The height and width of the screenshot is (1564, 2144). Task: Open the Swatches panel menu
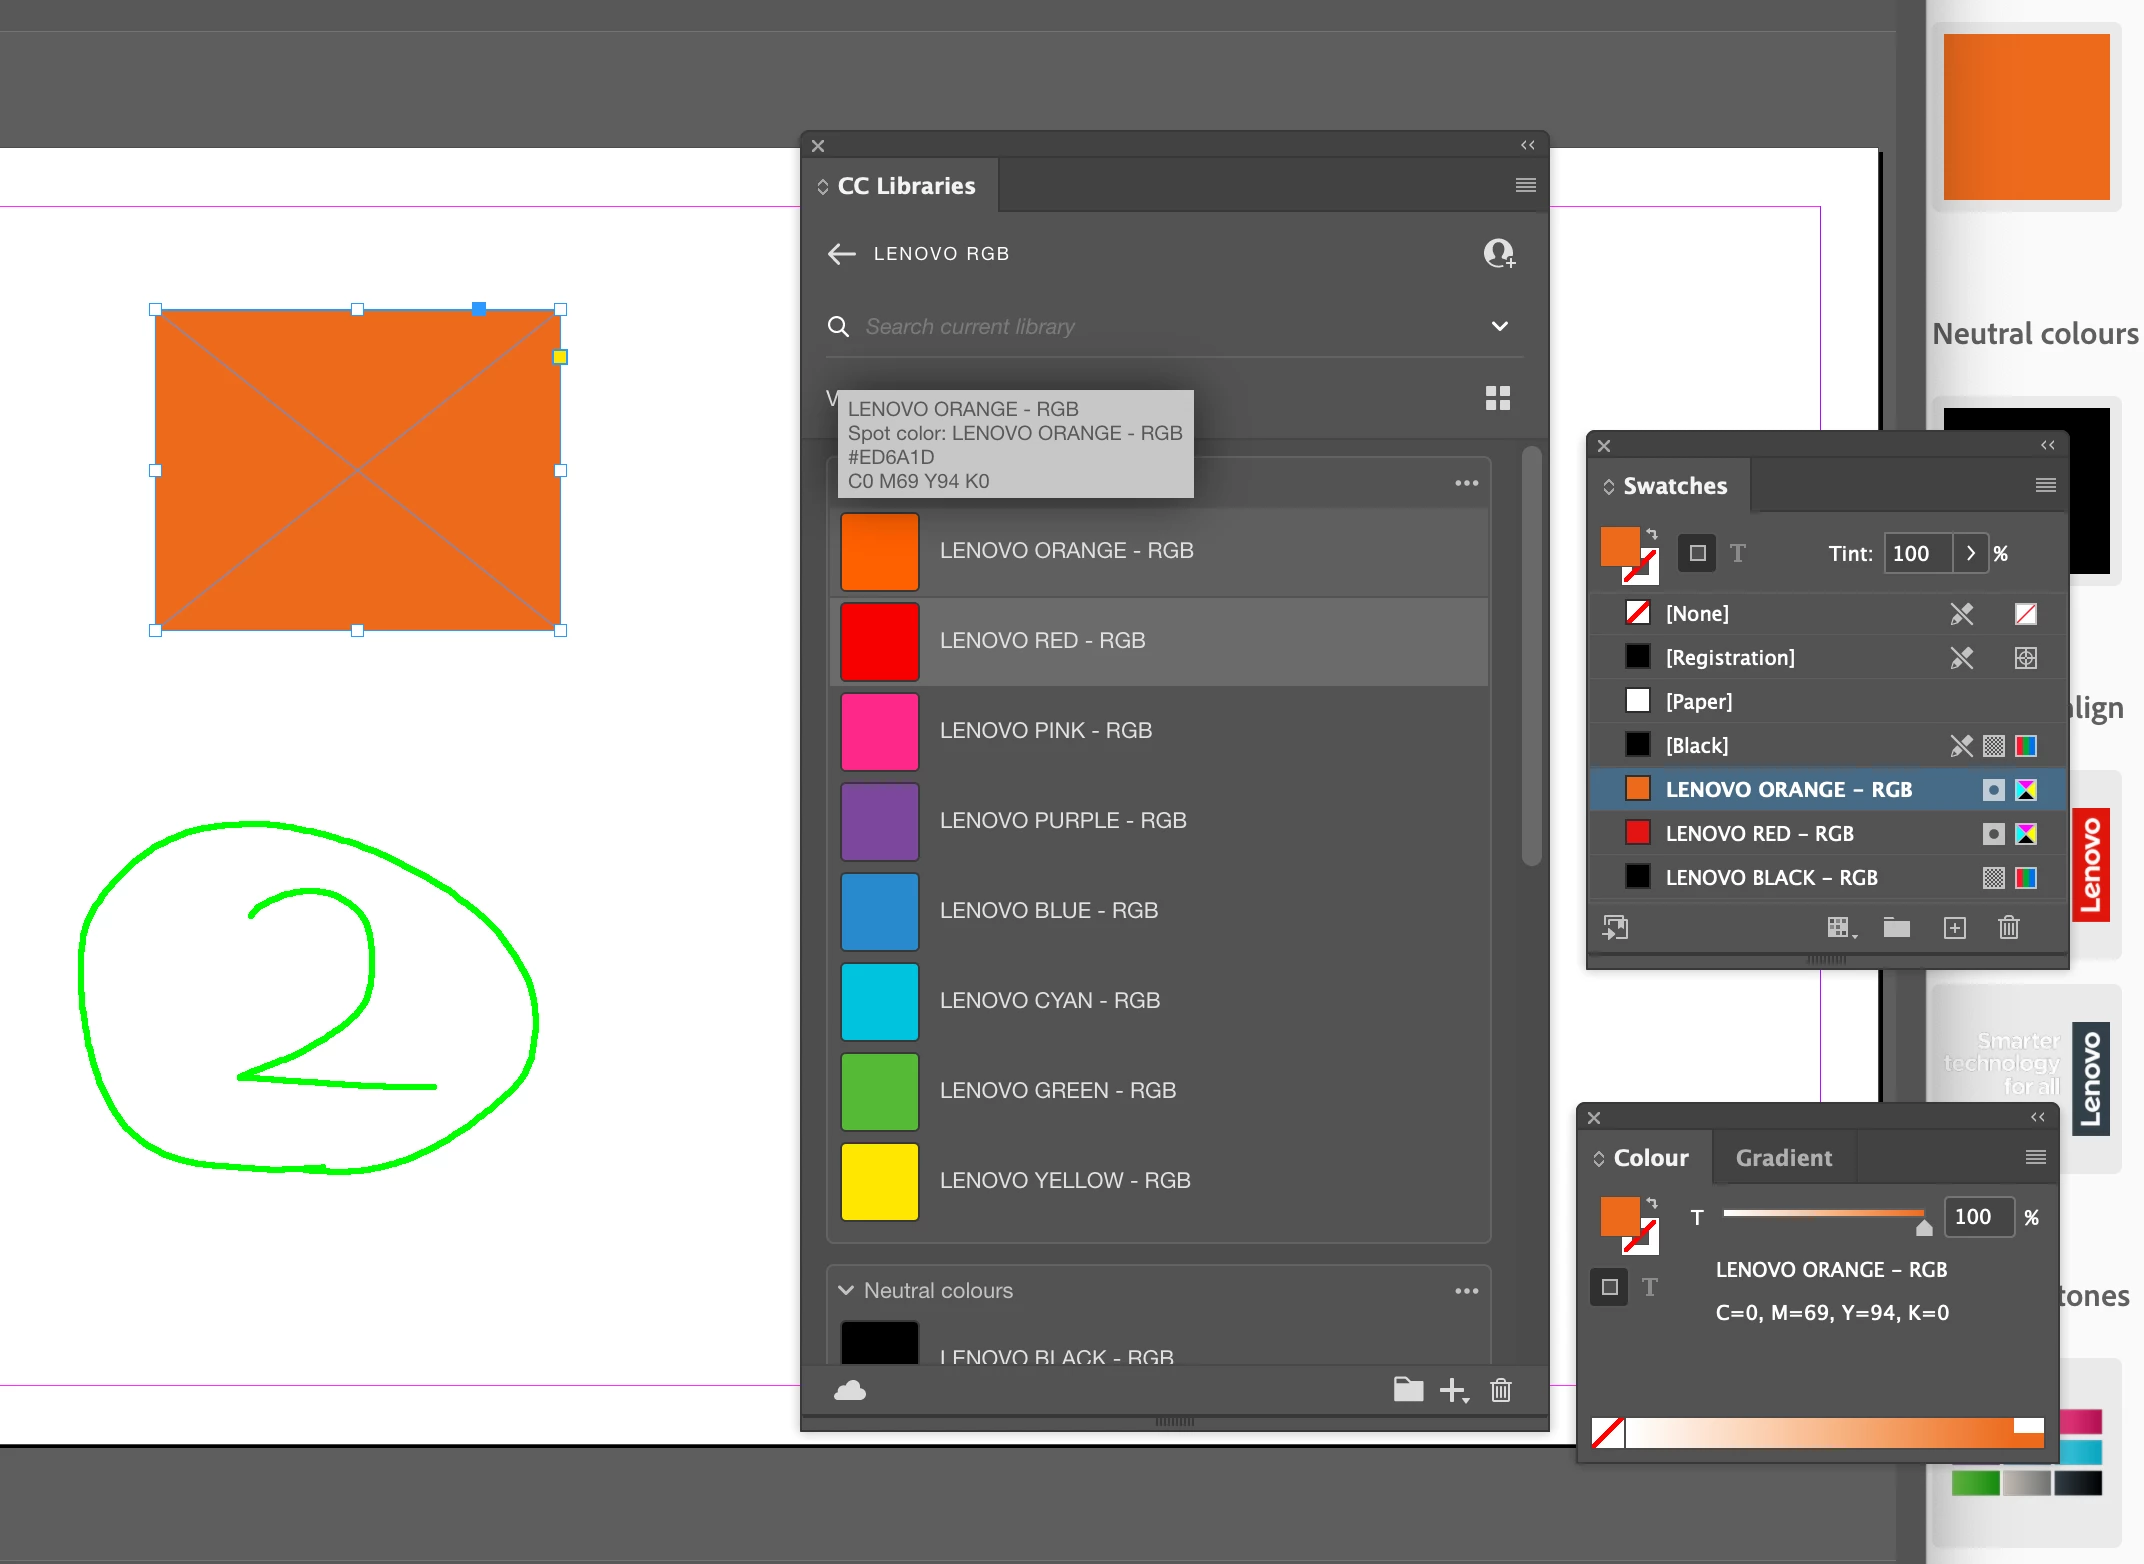[x=2045, y=485]
